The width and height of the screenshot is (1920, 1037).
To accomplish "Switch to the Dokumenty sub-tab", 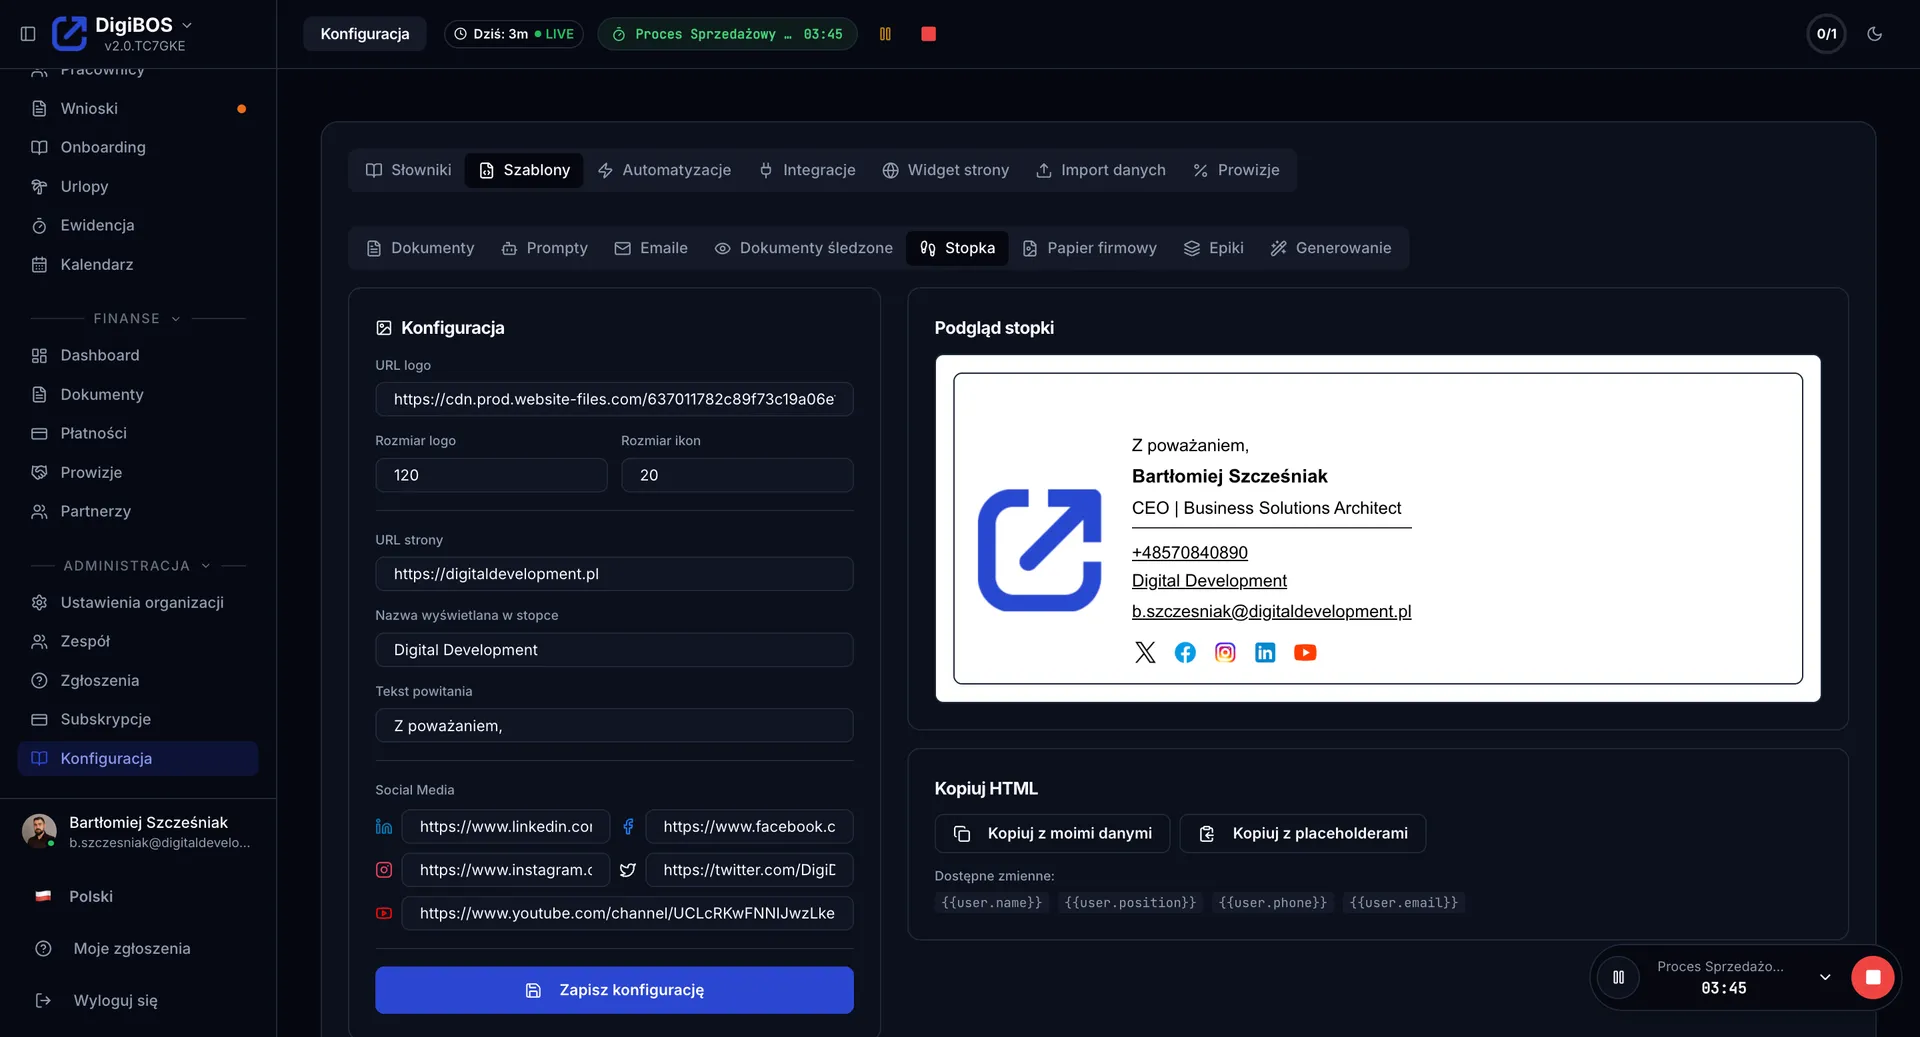I will [420, 248].
